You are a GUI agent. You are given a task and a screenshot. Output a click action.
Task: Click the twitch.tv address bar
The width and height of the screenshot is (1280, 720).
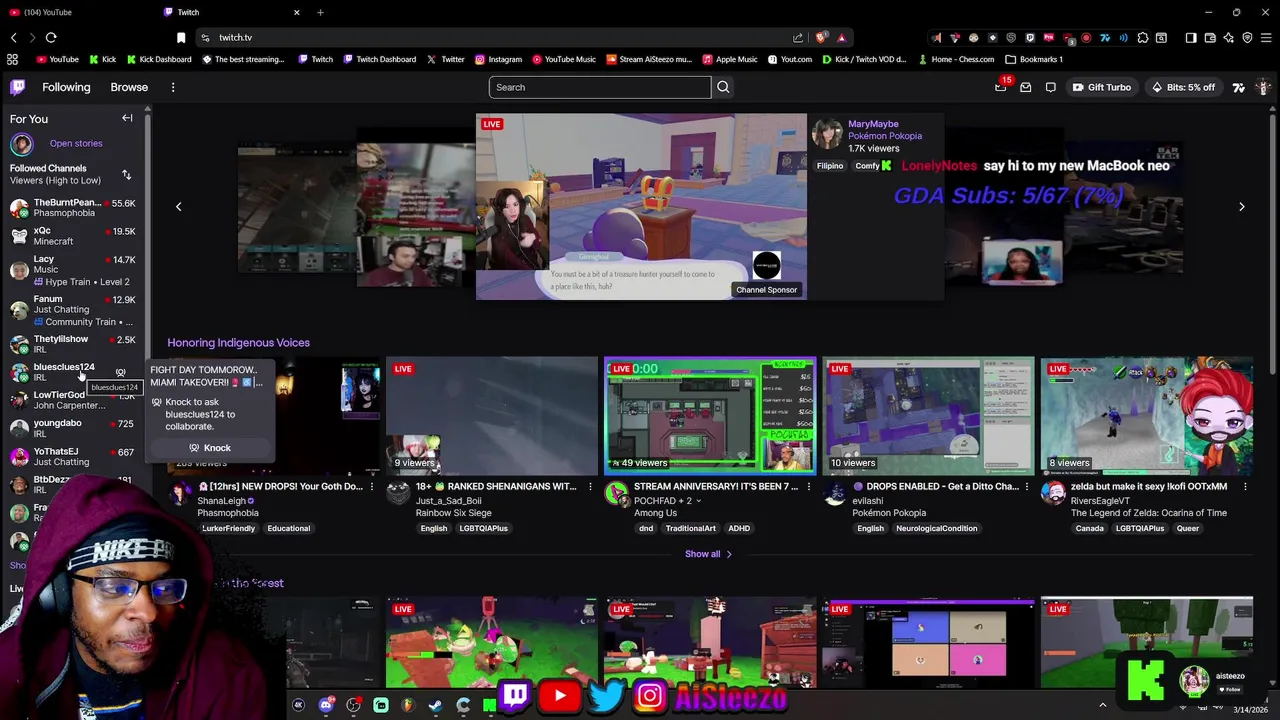click(x=500, y=37)
